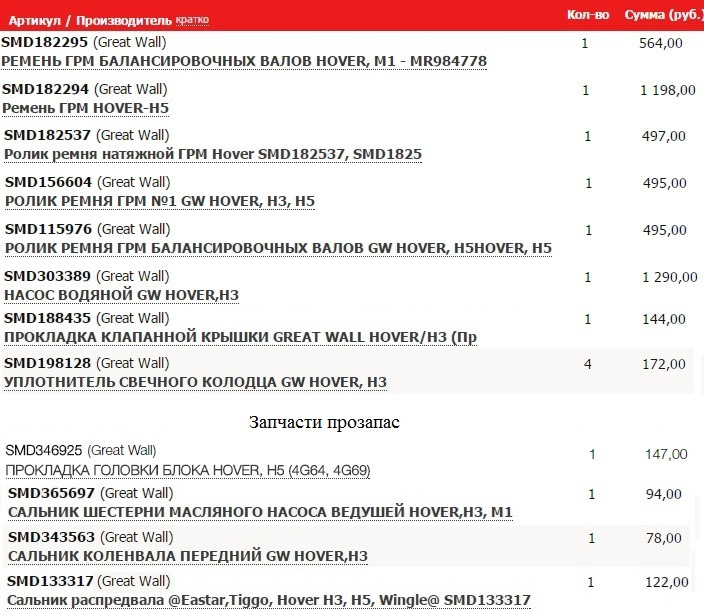Click the price 497,00
The image size is (704, 615).
tap(664, 136)
